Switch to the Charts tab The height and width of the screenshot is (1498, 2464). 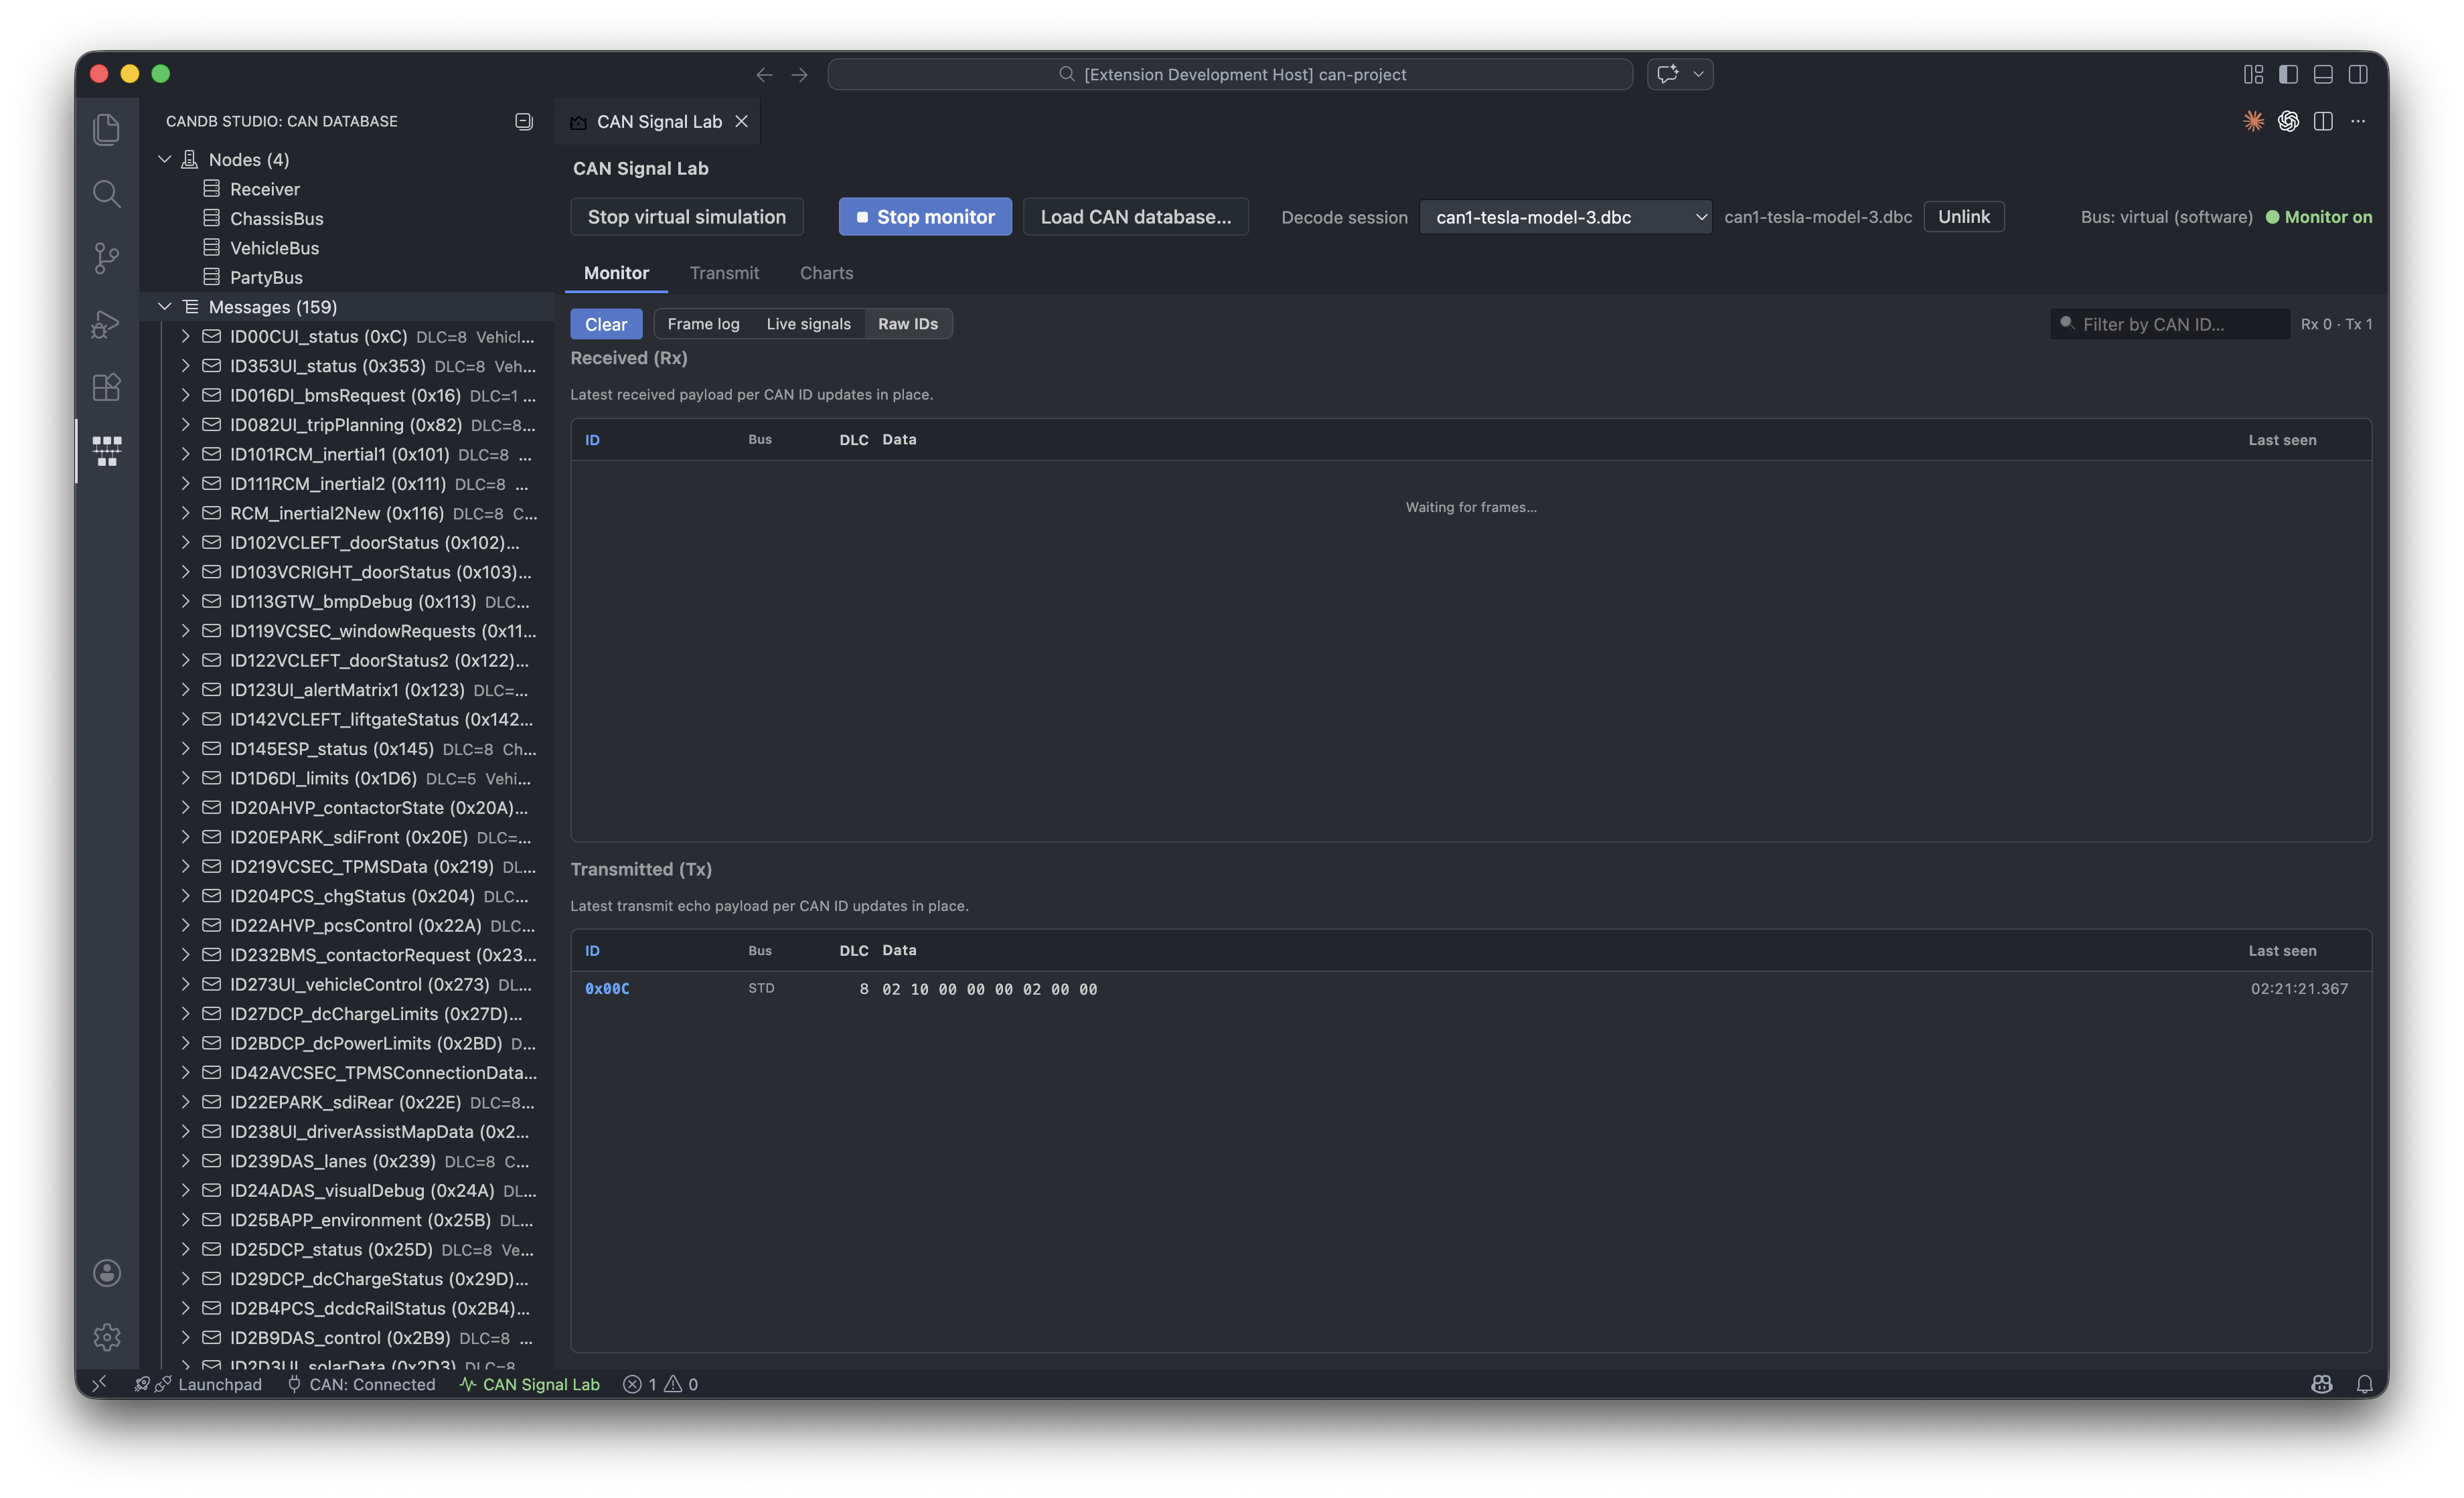[826, 273]
